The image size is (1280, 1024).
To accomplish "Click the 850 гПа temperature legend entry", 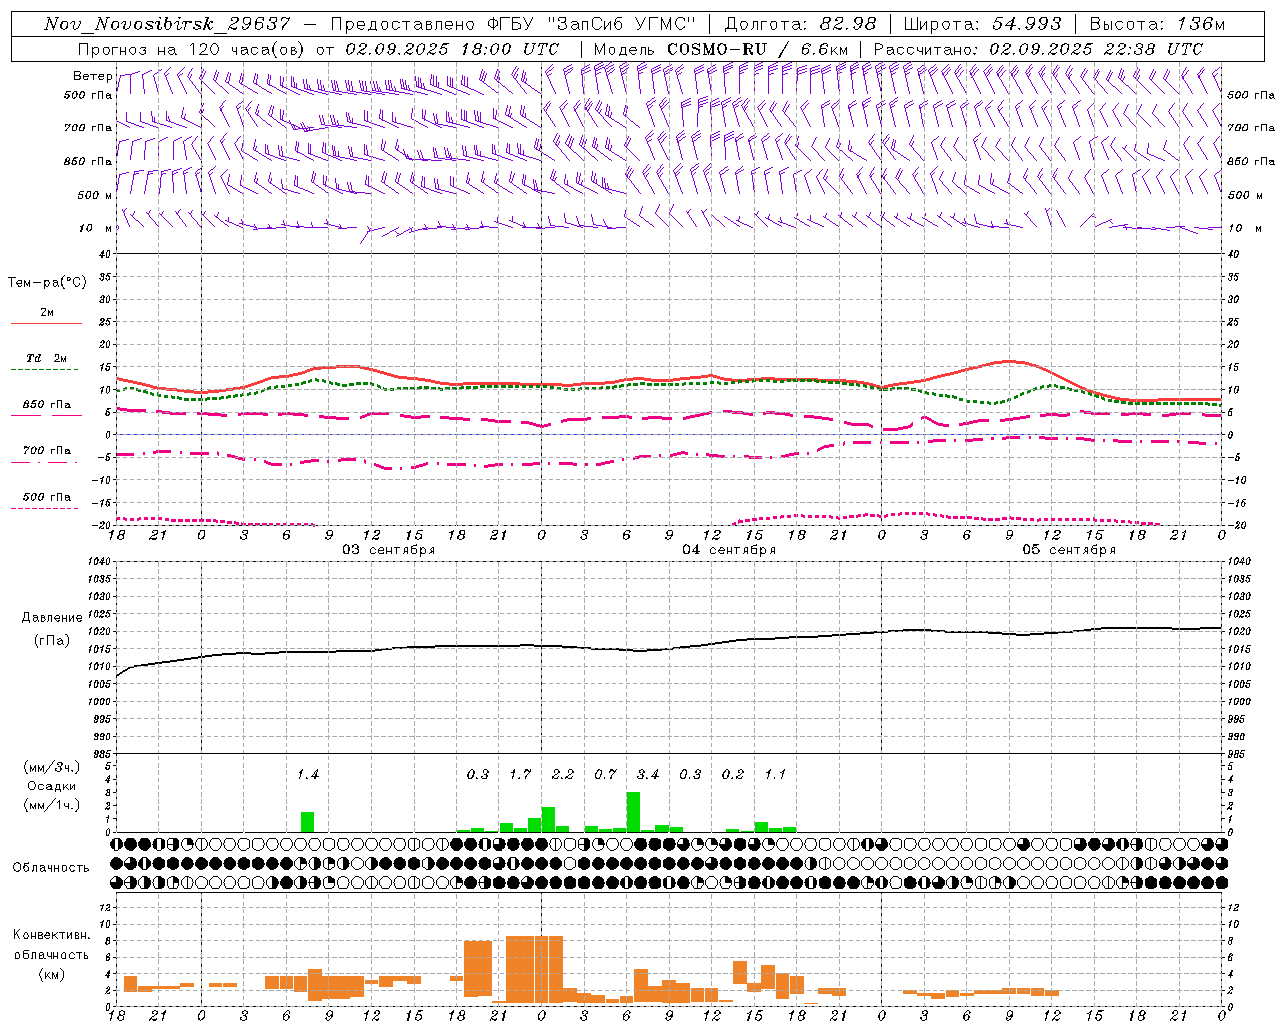I will 46,404.
